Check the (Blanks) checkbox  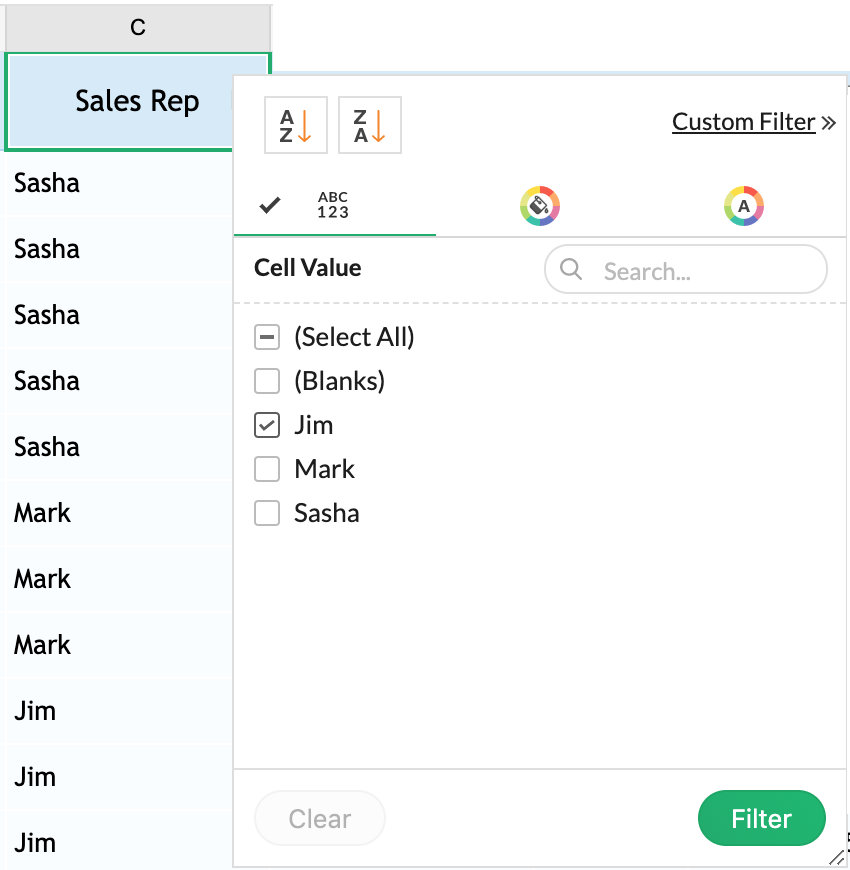coord(267,382)
